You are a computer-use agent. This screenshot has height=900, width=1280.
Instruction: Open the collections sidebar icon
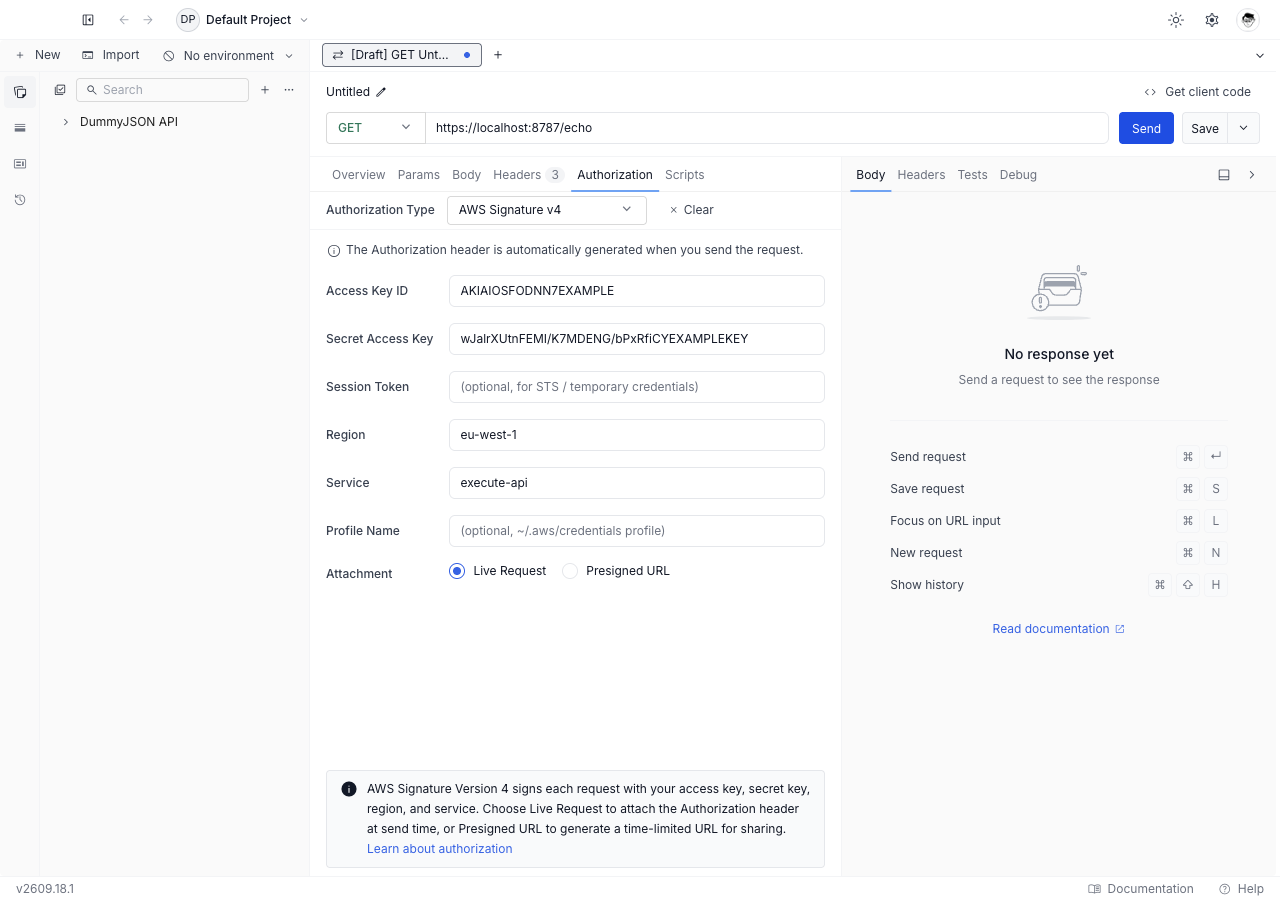coord(20,92)
